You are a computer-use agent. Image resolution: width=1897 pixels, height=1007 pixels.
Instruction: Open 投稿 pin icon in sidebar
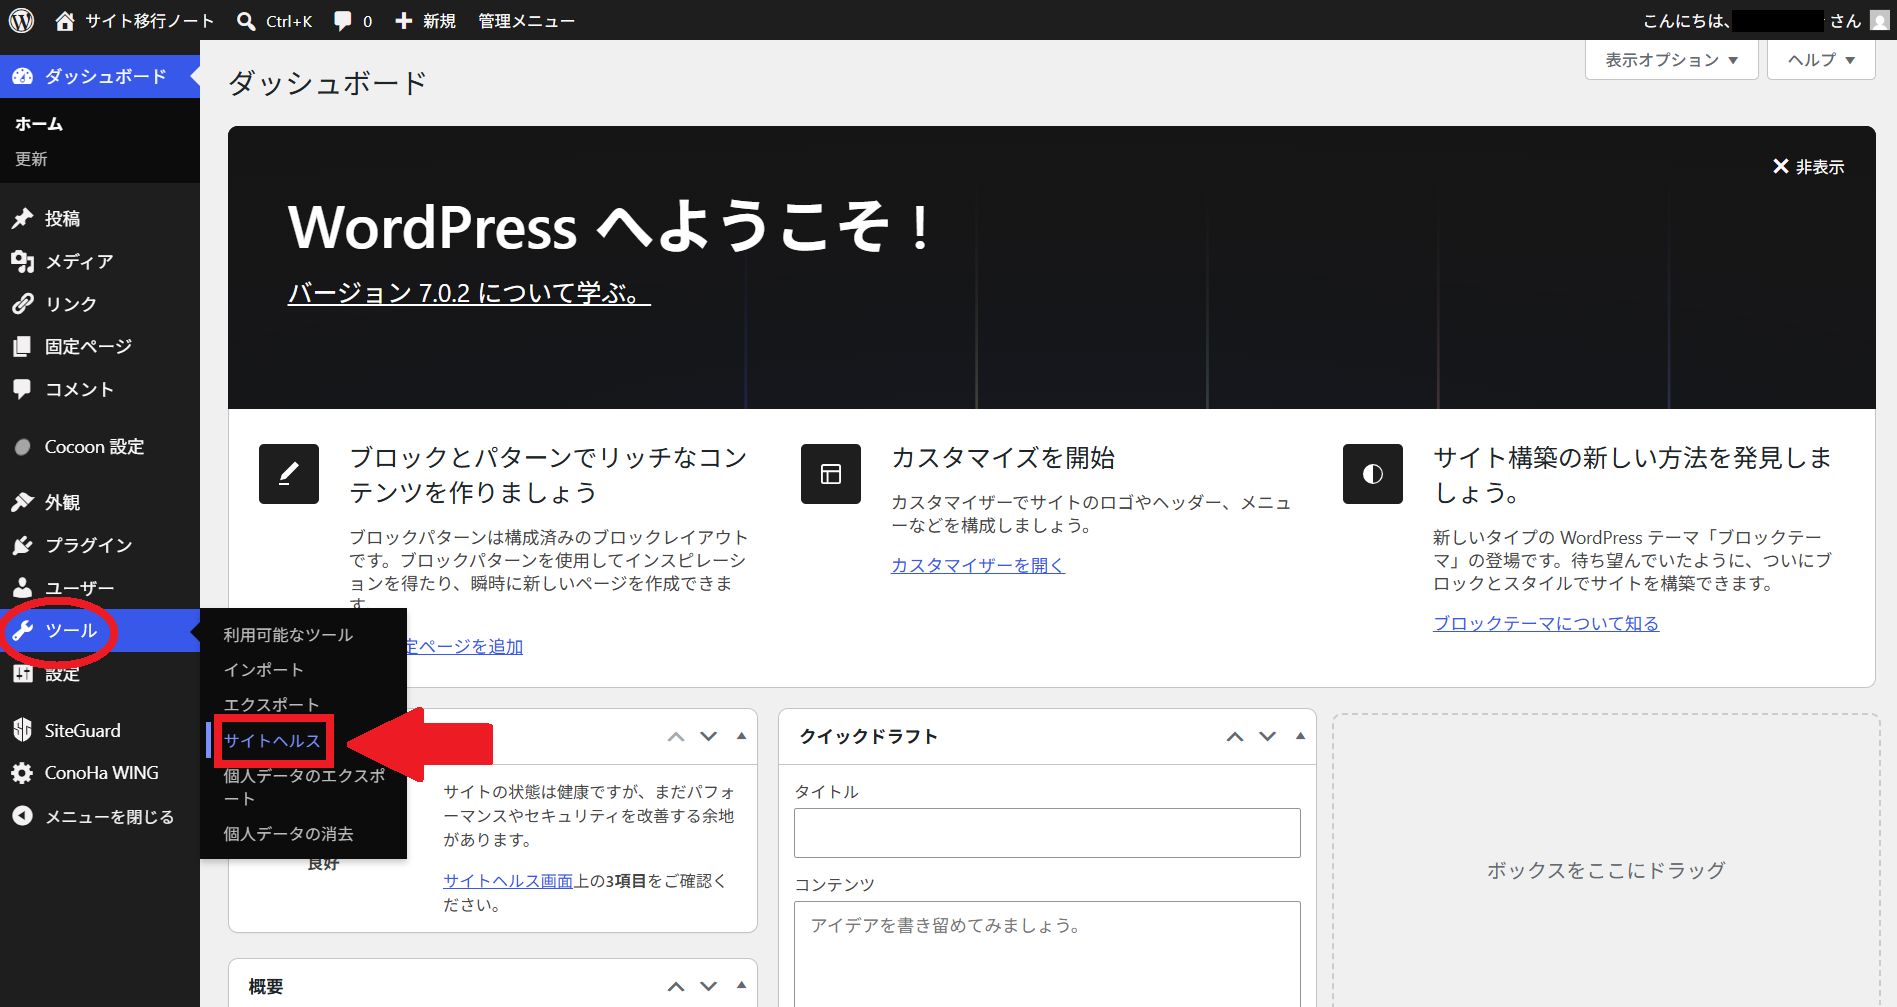coord(22,218)
